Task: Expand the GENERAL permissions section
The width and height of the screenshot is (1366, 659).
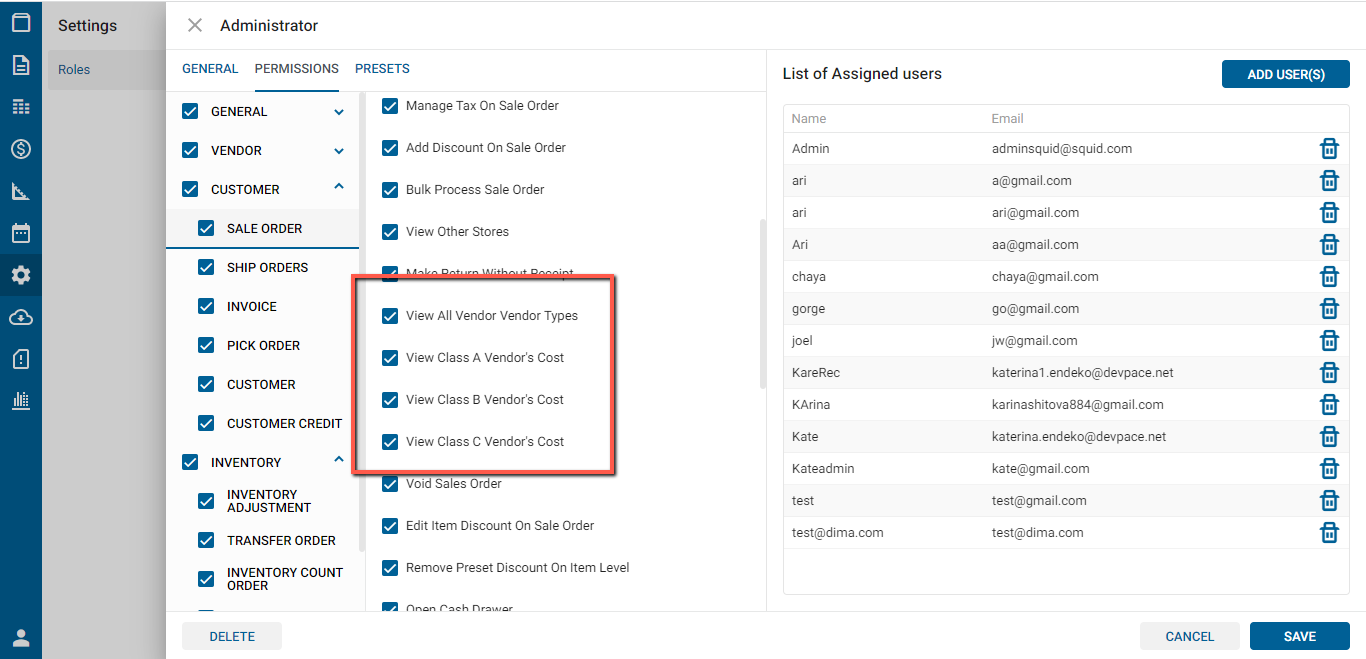Action: click(339, 112)
